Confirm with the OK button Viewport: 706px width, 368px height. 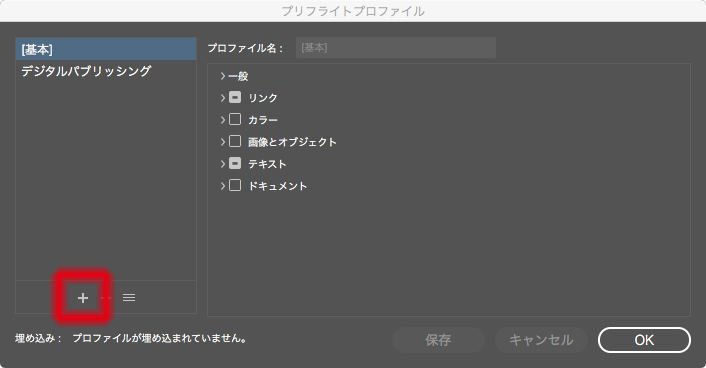(644, 340)
